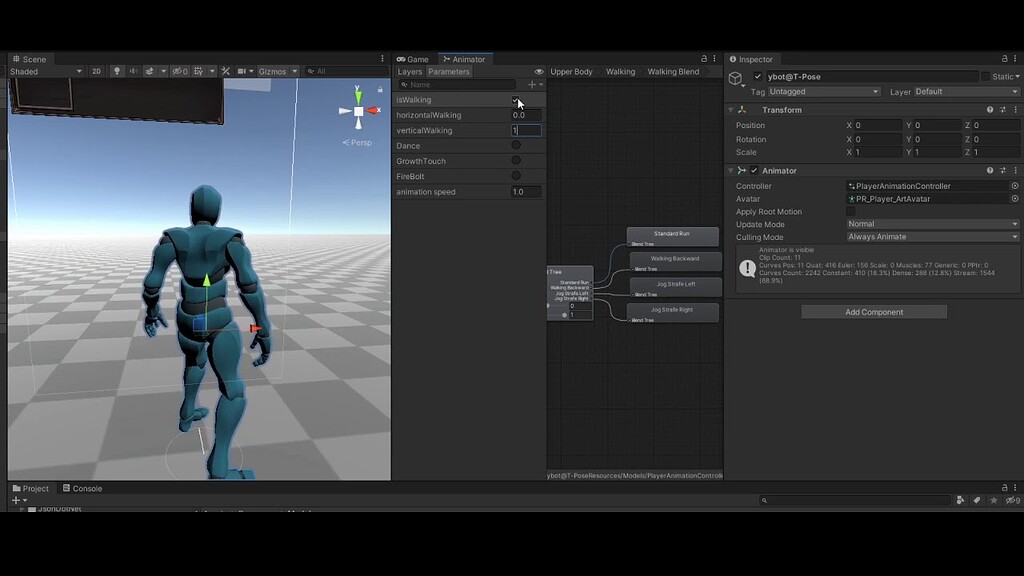Toggle the scene audio icon in toolbar
Screen dimensions: 1024x576
point(133,71)
